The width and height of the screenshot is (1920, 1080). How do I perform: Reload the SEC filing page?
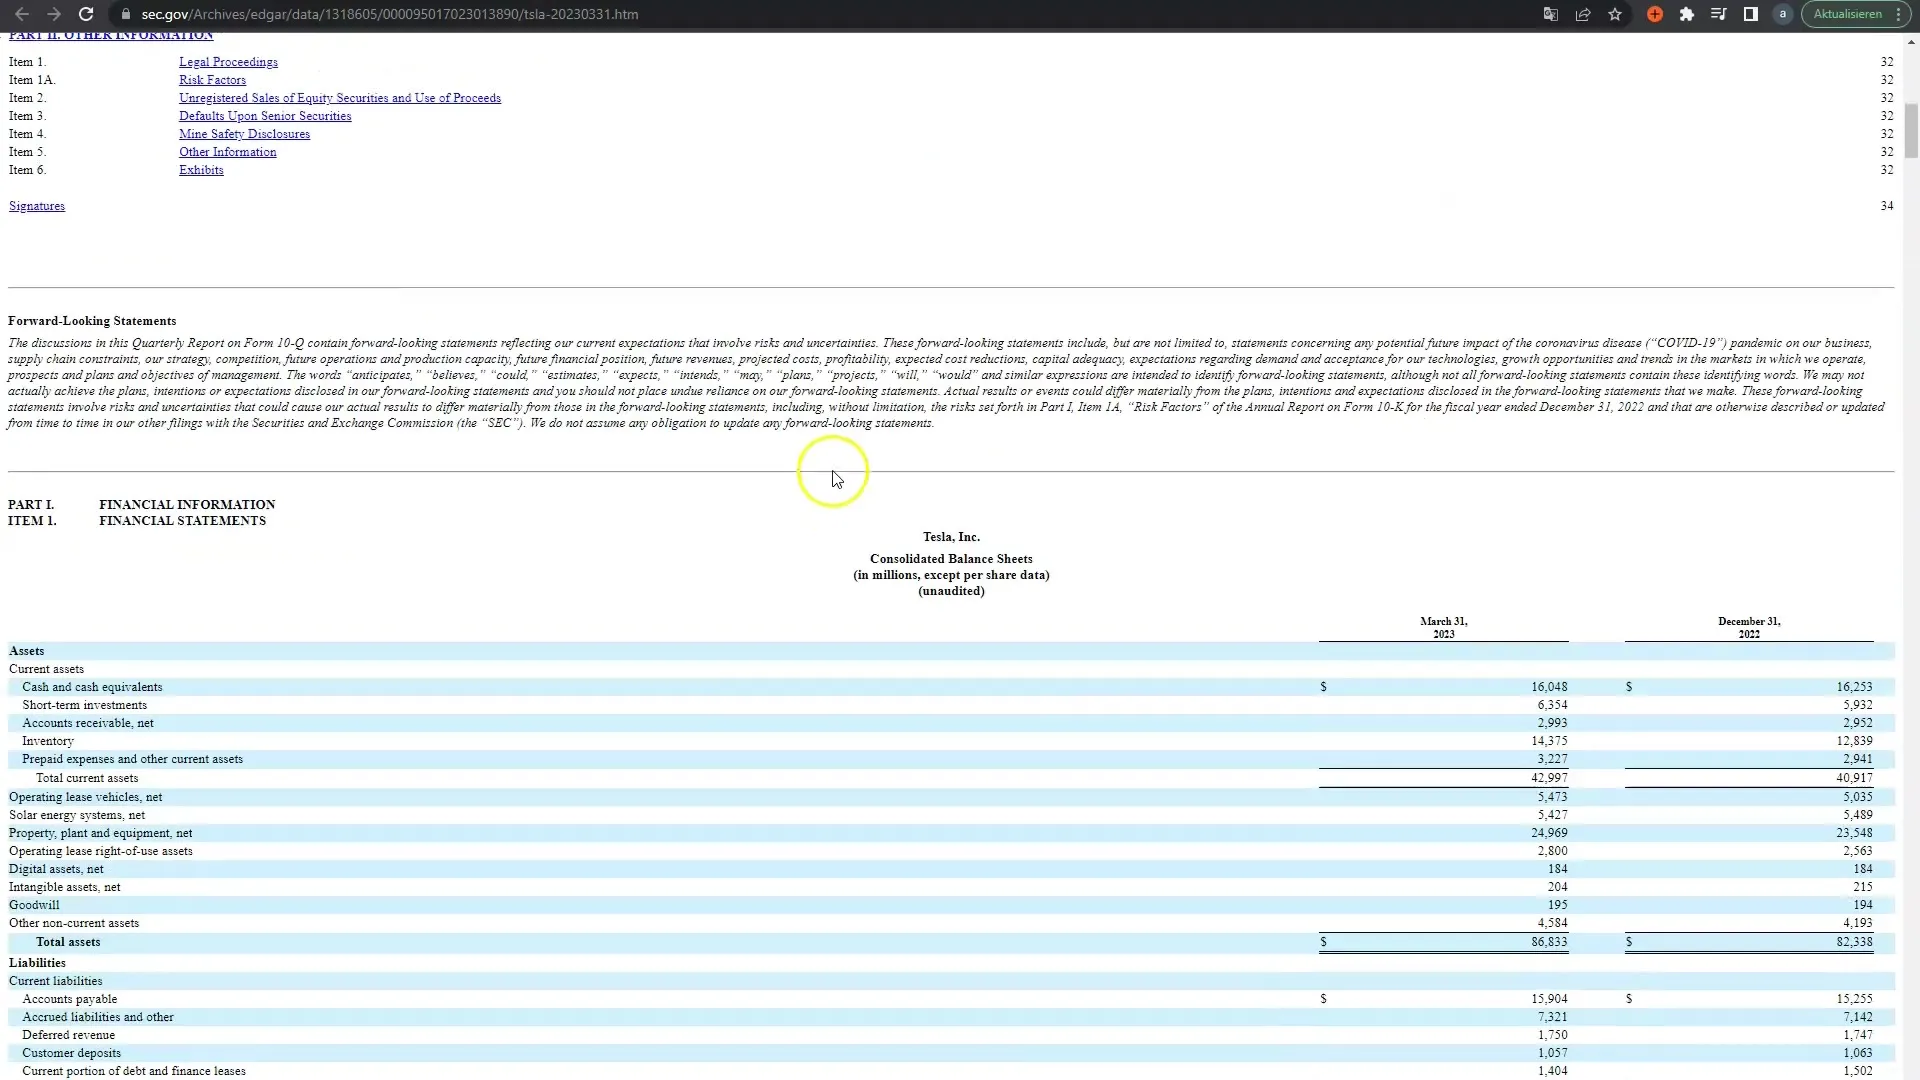[x=86, y=14]
